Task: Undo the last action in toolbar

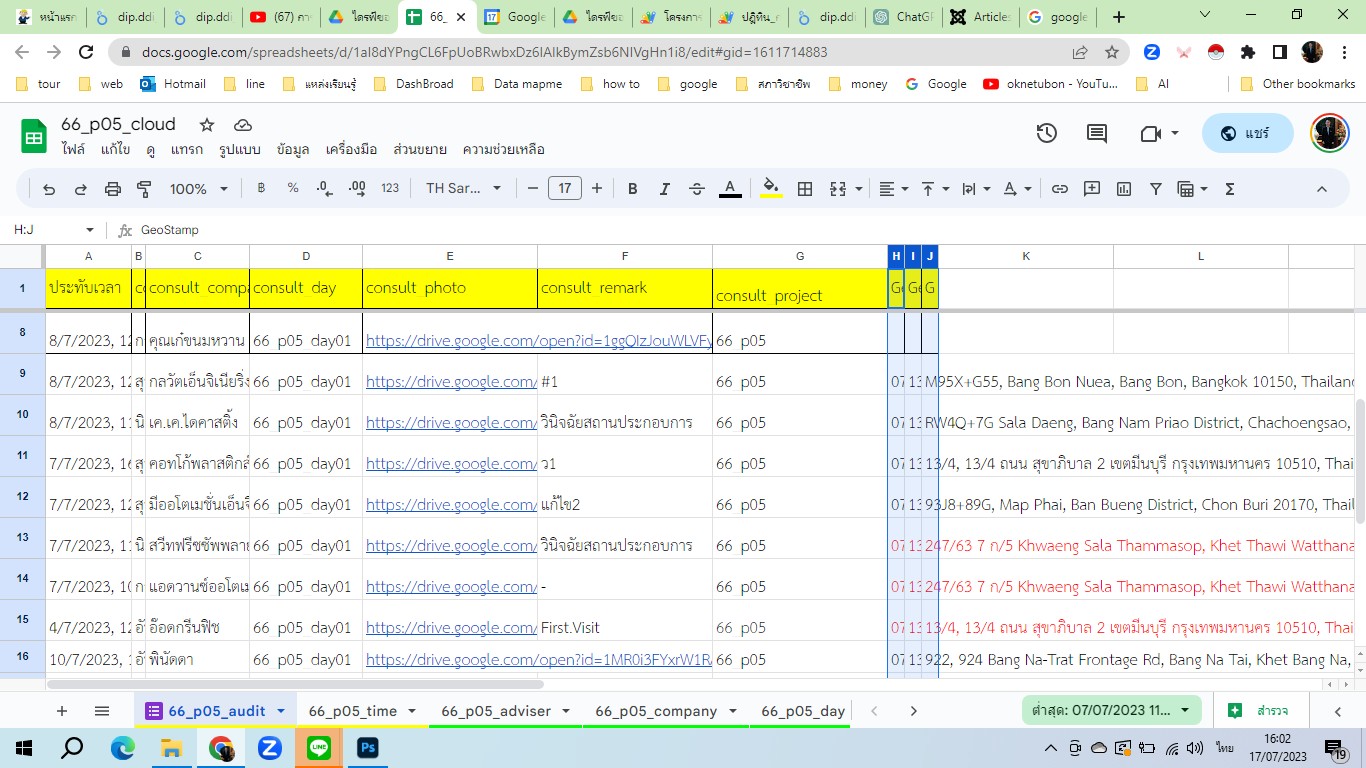Action: pyautogui.click(x=48, y=189)
